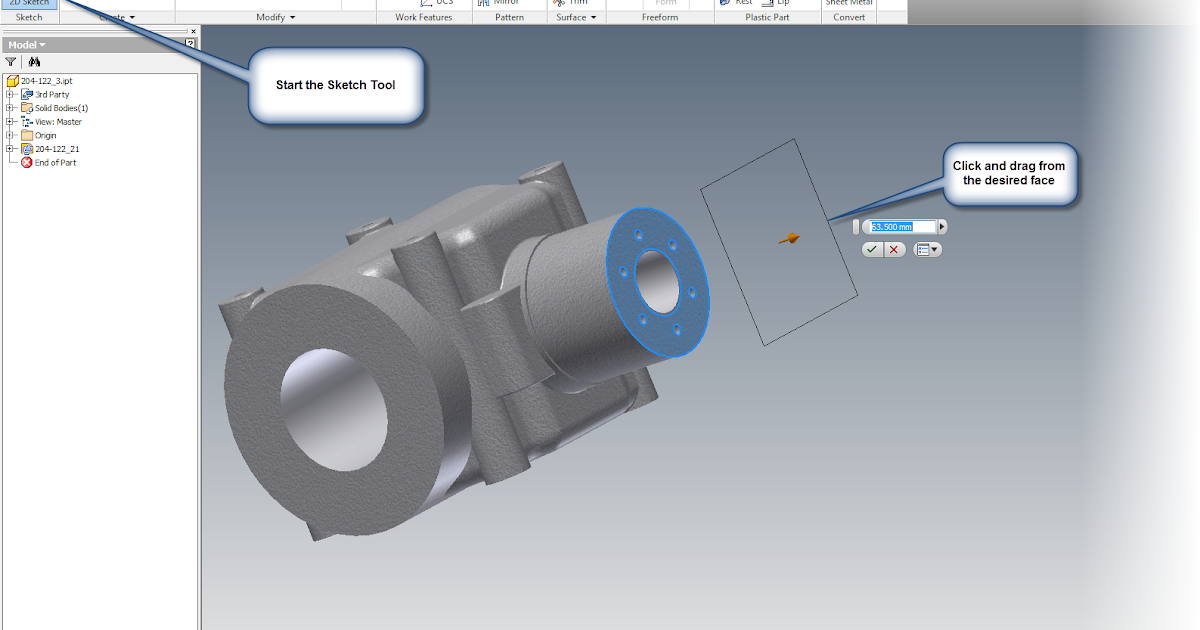This screenshot has height=630, width=1200.
Task: Click the mini toolbar options dropdown
Action: point(927,249)
